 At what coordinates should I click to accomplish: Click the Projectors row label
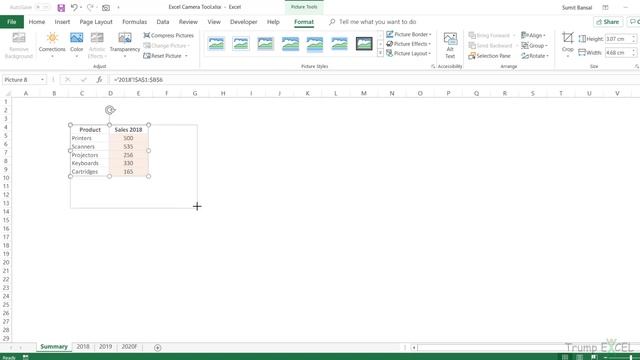[85, 155]
